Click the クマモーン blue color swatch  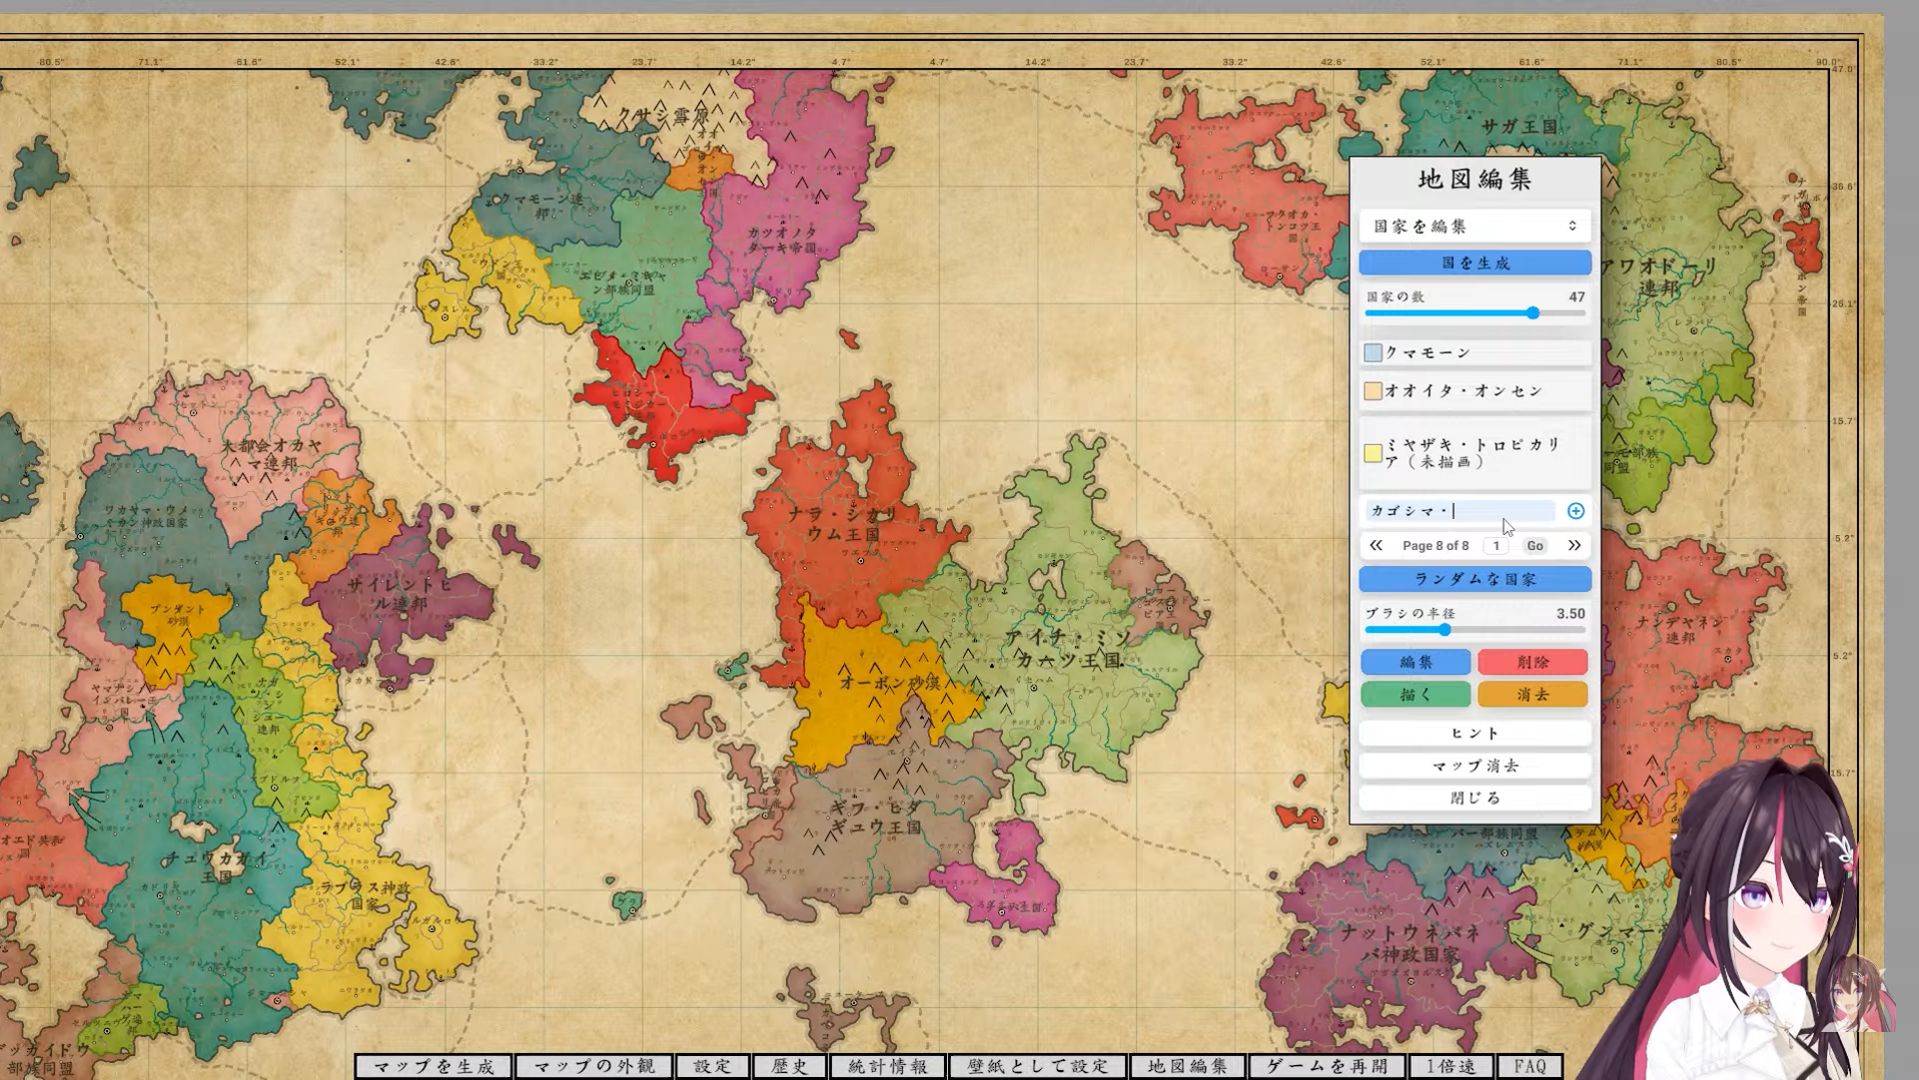pyautogui.click(x=1373, y=353)
